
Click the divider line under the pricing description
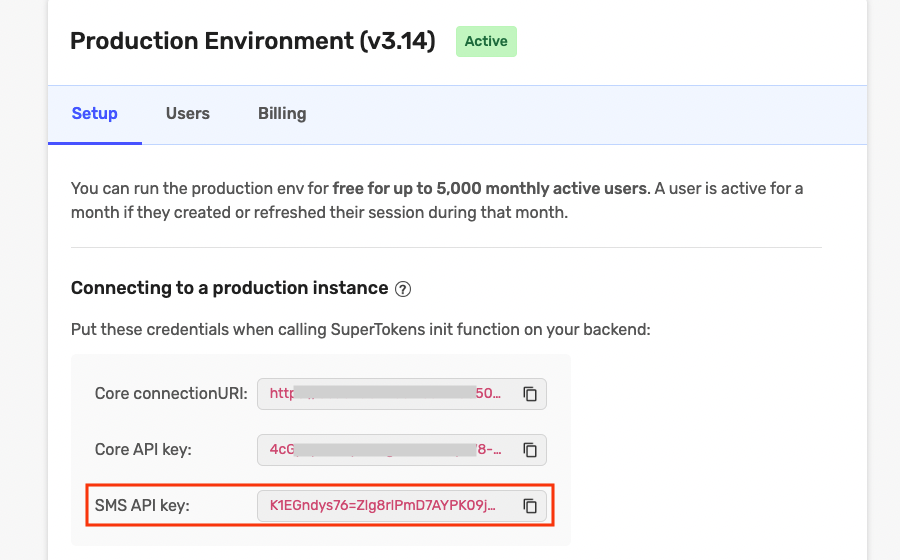click(x=446, y=247)
